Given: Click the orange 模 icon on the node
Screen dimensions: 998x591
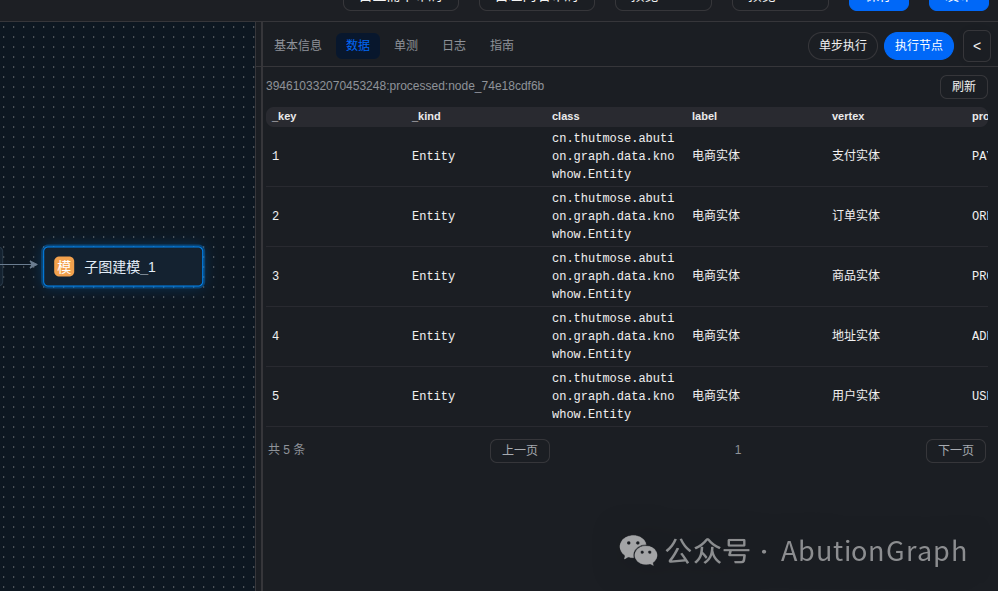Looking at the screenshot, I should [x=64, y=267].
